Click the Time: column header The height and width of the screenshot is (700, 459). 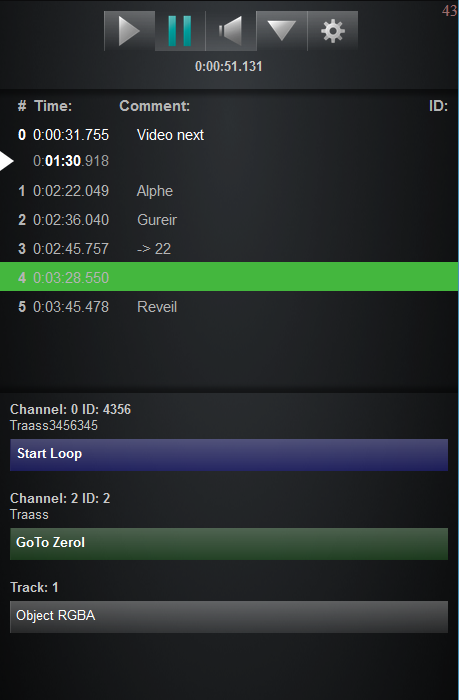point(53,106)
